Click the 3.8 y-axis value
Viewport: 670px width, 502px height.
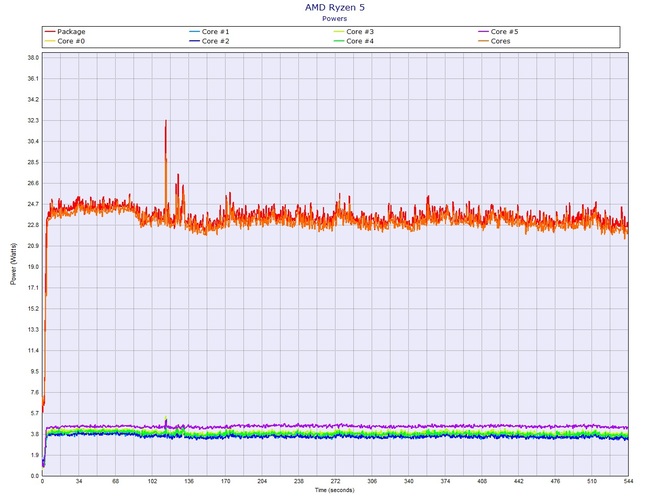click(x=35, y=434)
